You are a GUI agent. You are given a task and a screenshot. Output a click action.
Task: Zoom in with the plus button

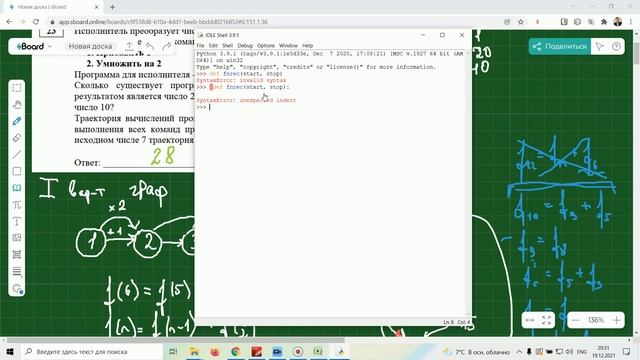pos(616,320)
